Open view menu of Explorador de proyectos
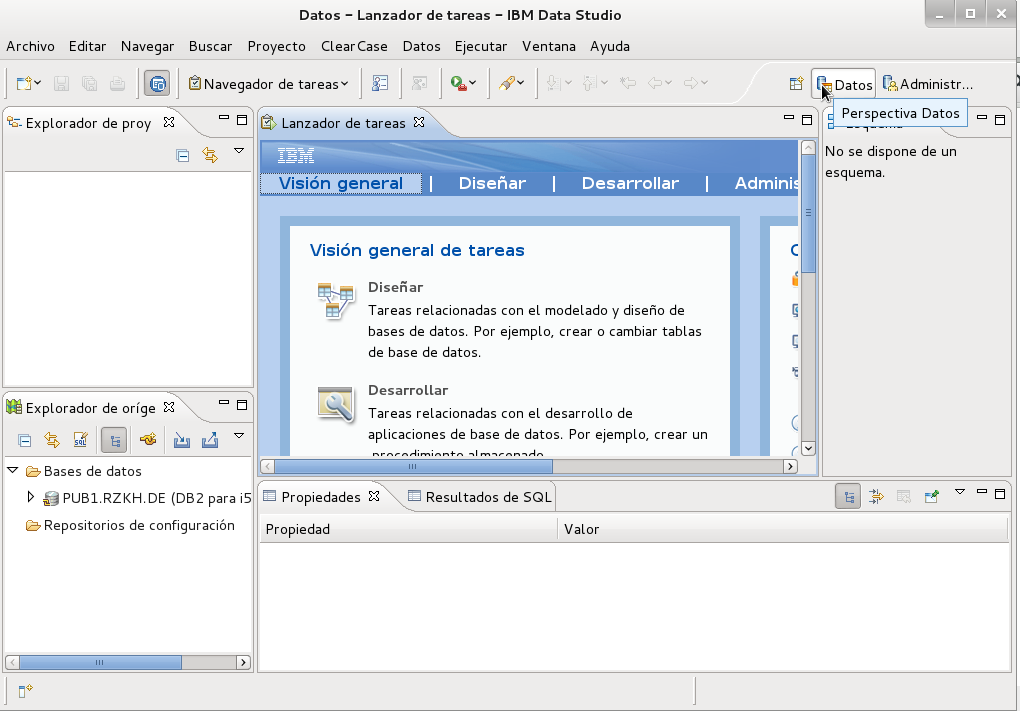Screen dimensions: 1020x711 click(x=239, y=151)
